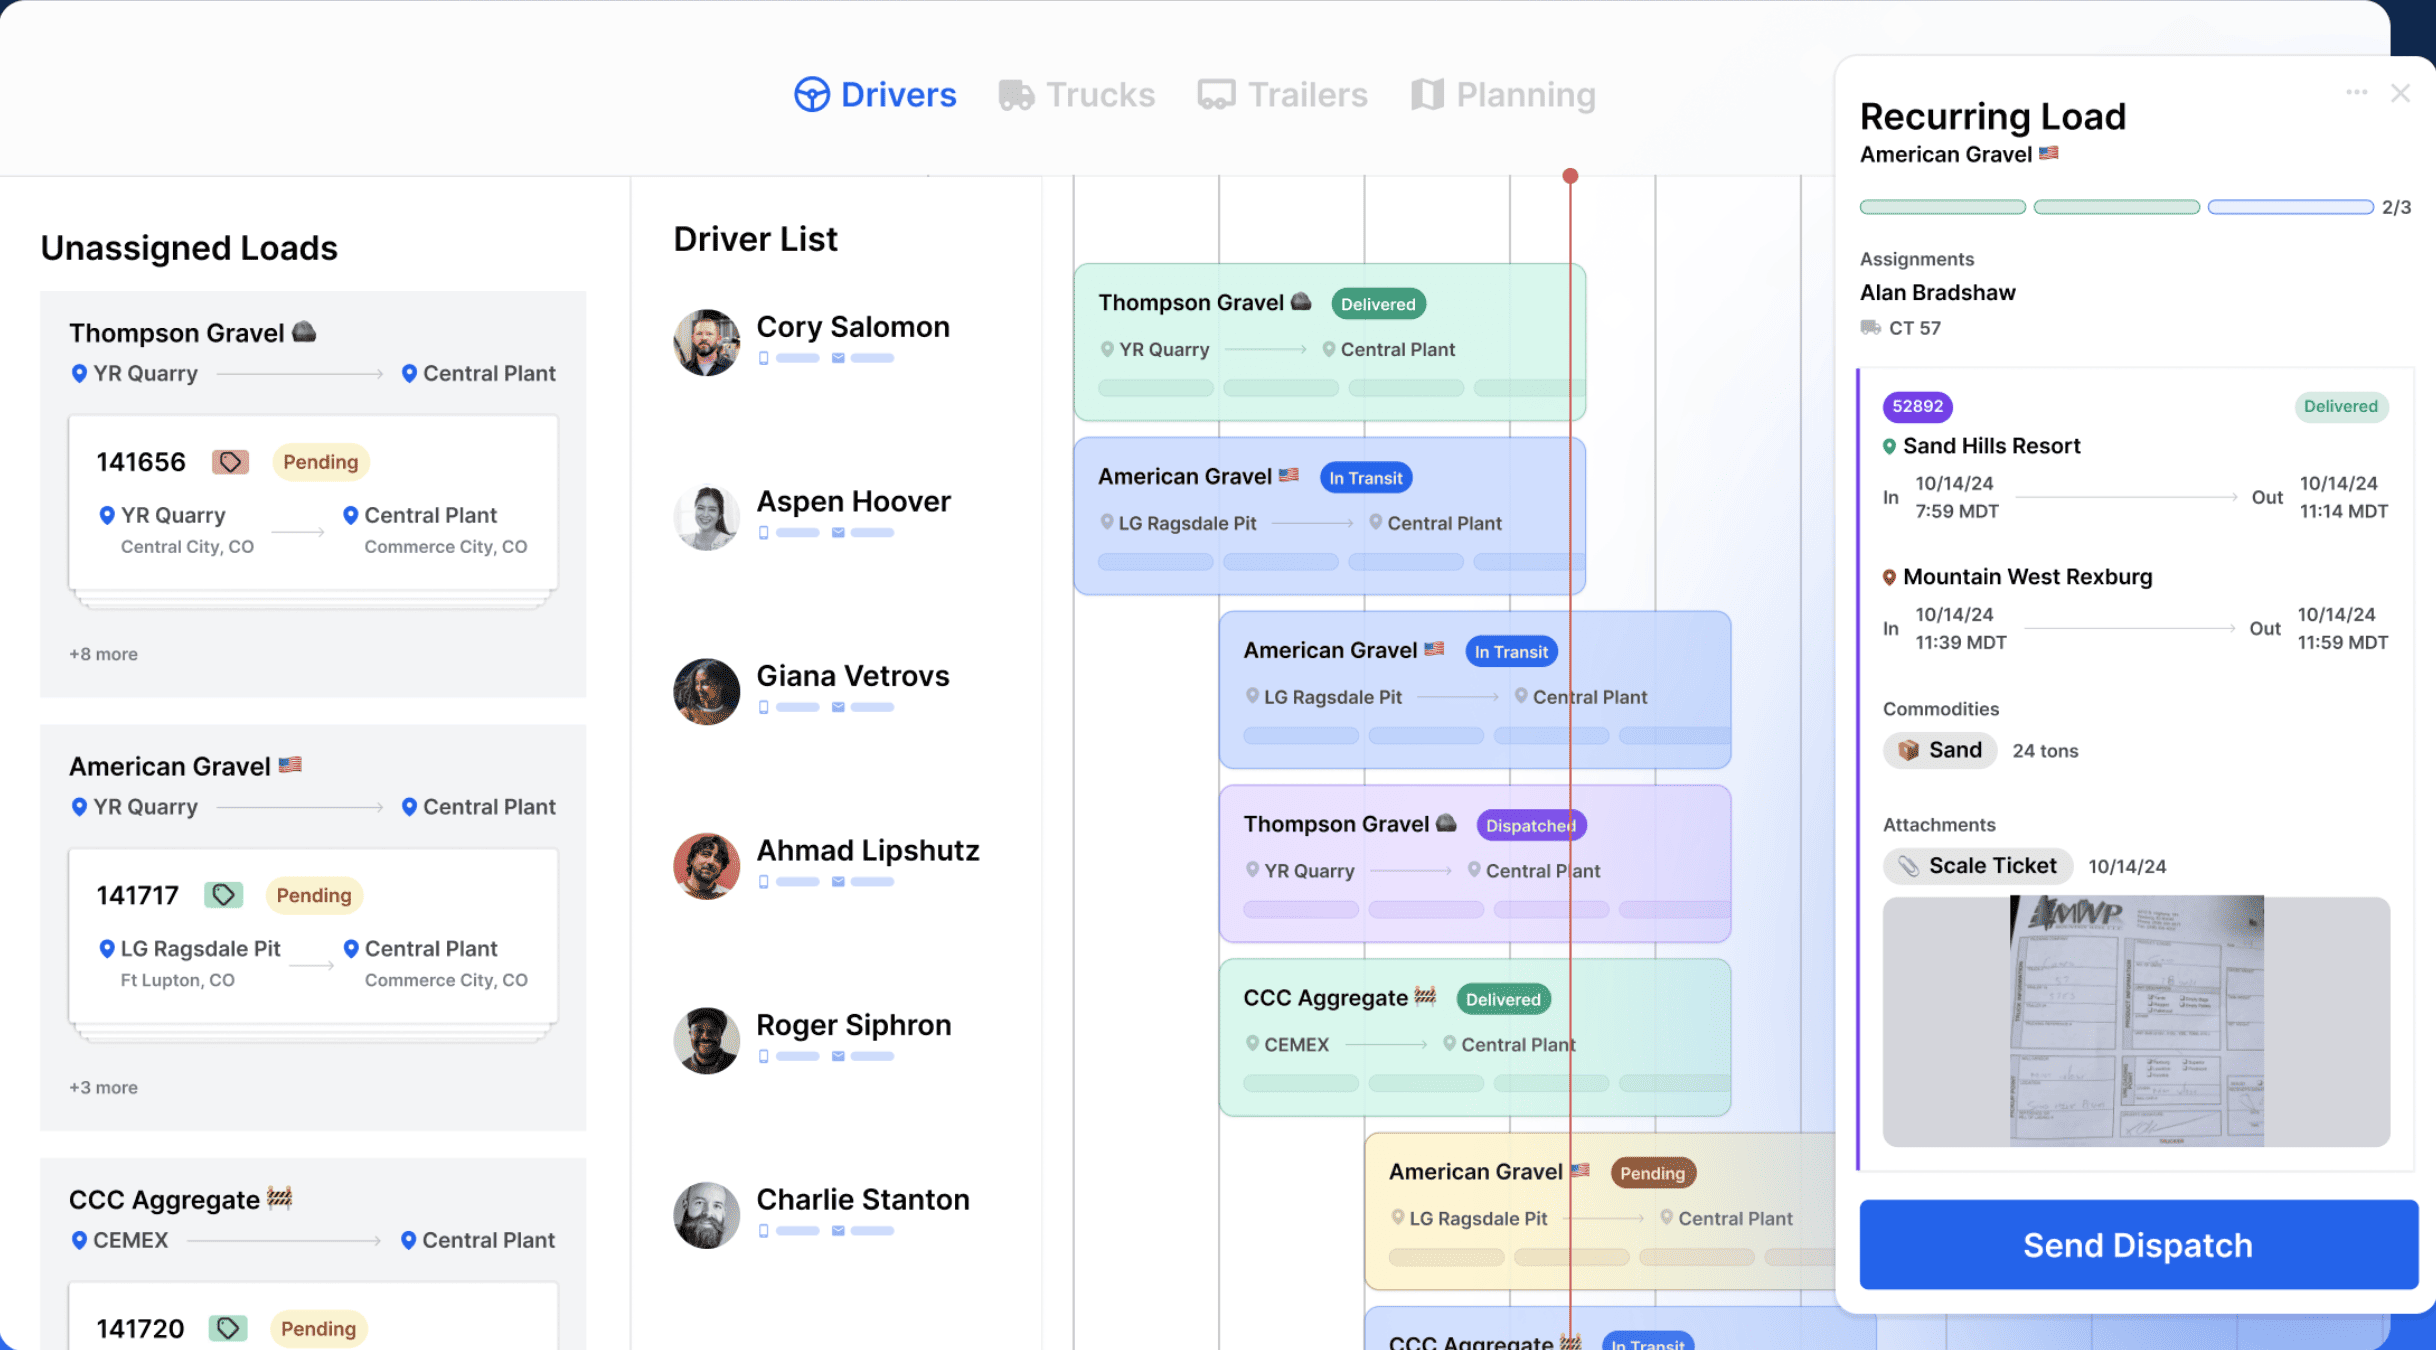The image size is (2436, 1350).
Task: Expand the +3 more American Gravel loads
Action: (x=103, y=1087)
